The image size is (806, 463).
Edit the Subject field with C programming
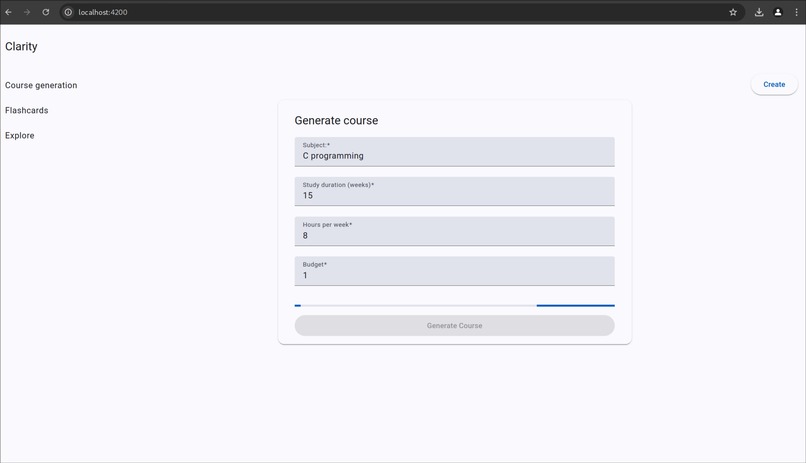tap(454, 152)
